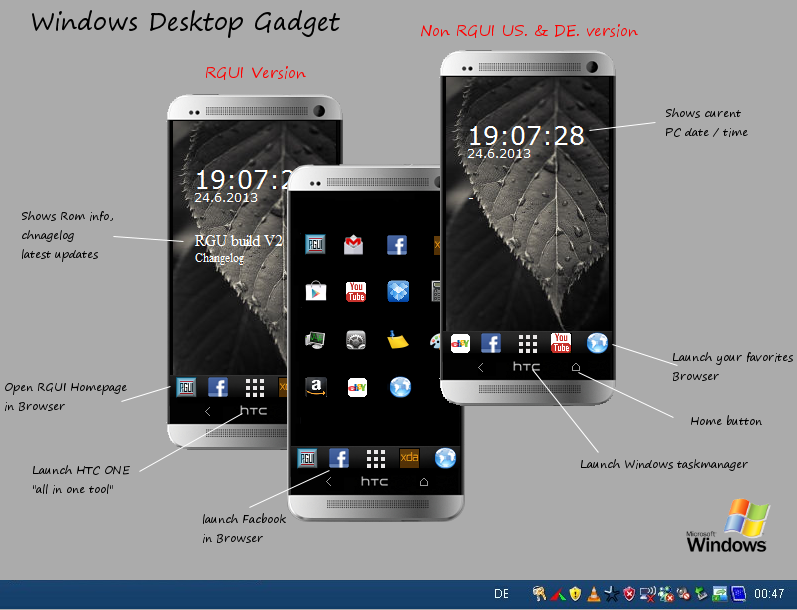Screen dimensions: 797x610
Task: Click the RGUI icon in middle phone's dock
Action: click(x=307, y=458)
